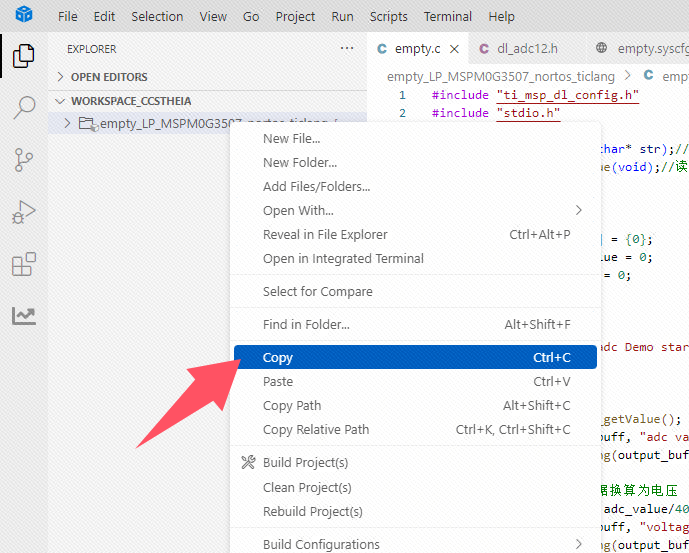689x553 pixels.
Task: Choose New Folder... from context menu
Action: (415, 163)
